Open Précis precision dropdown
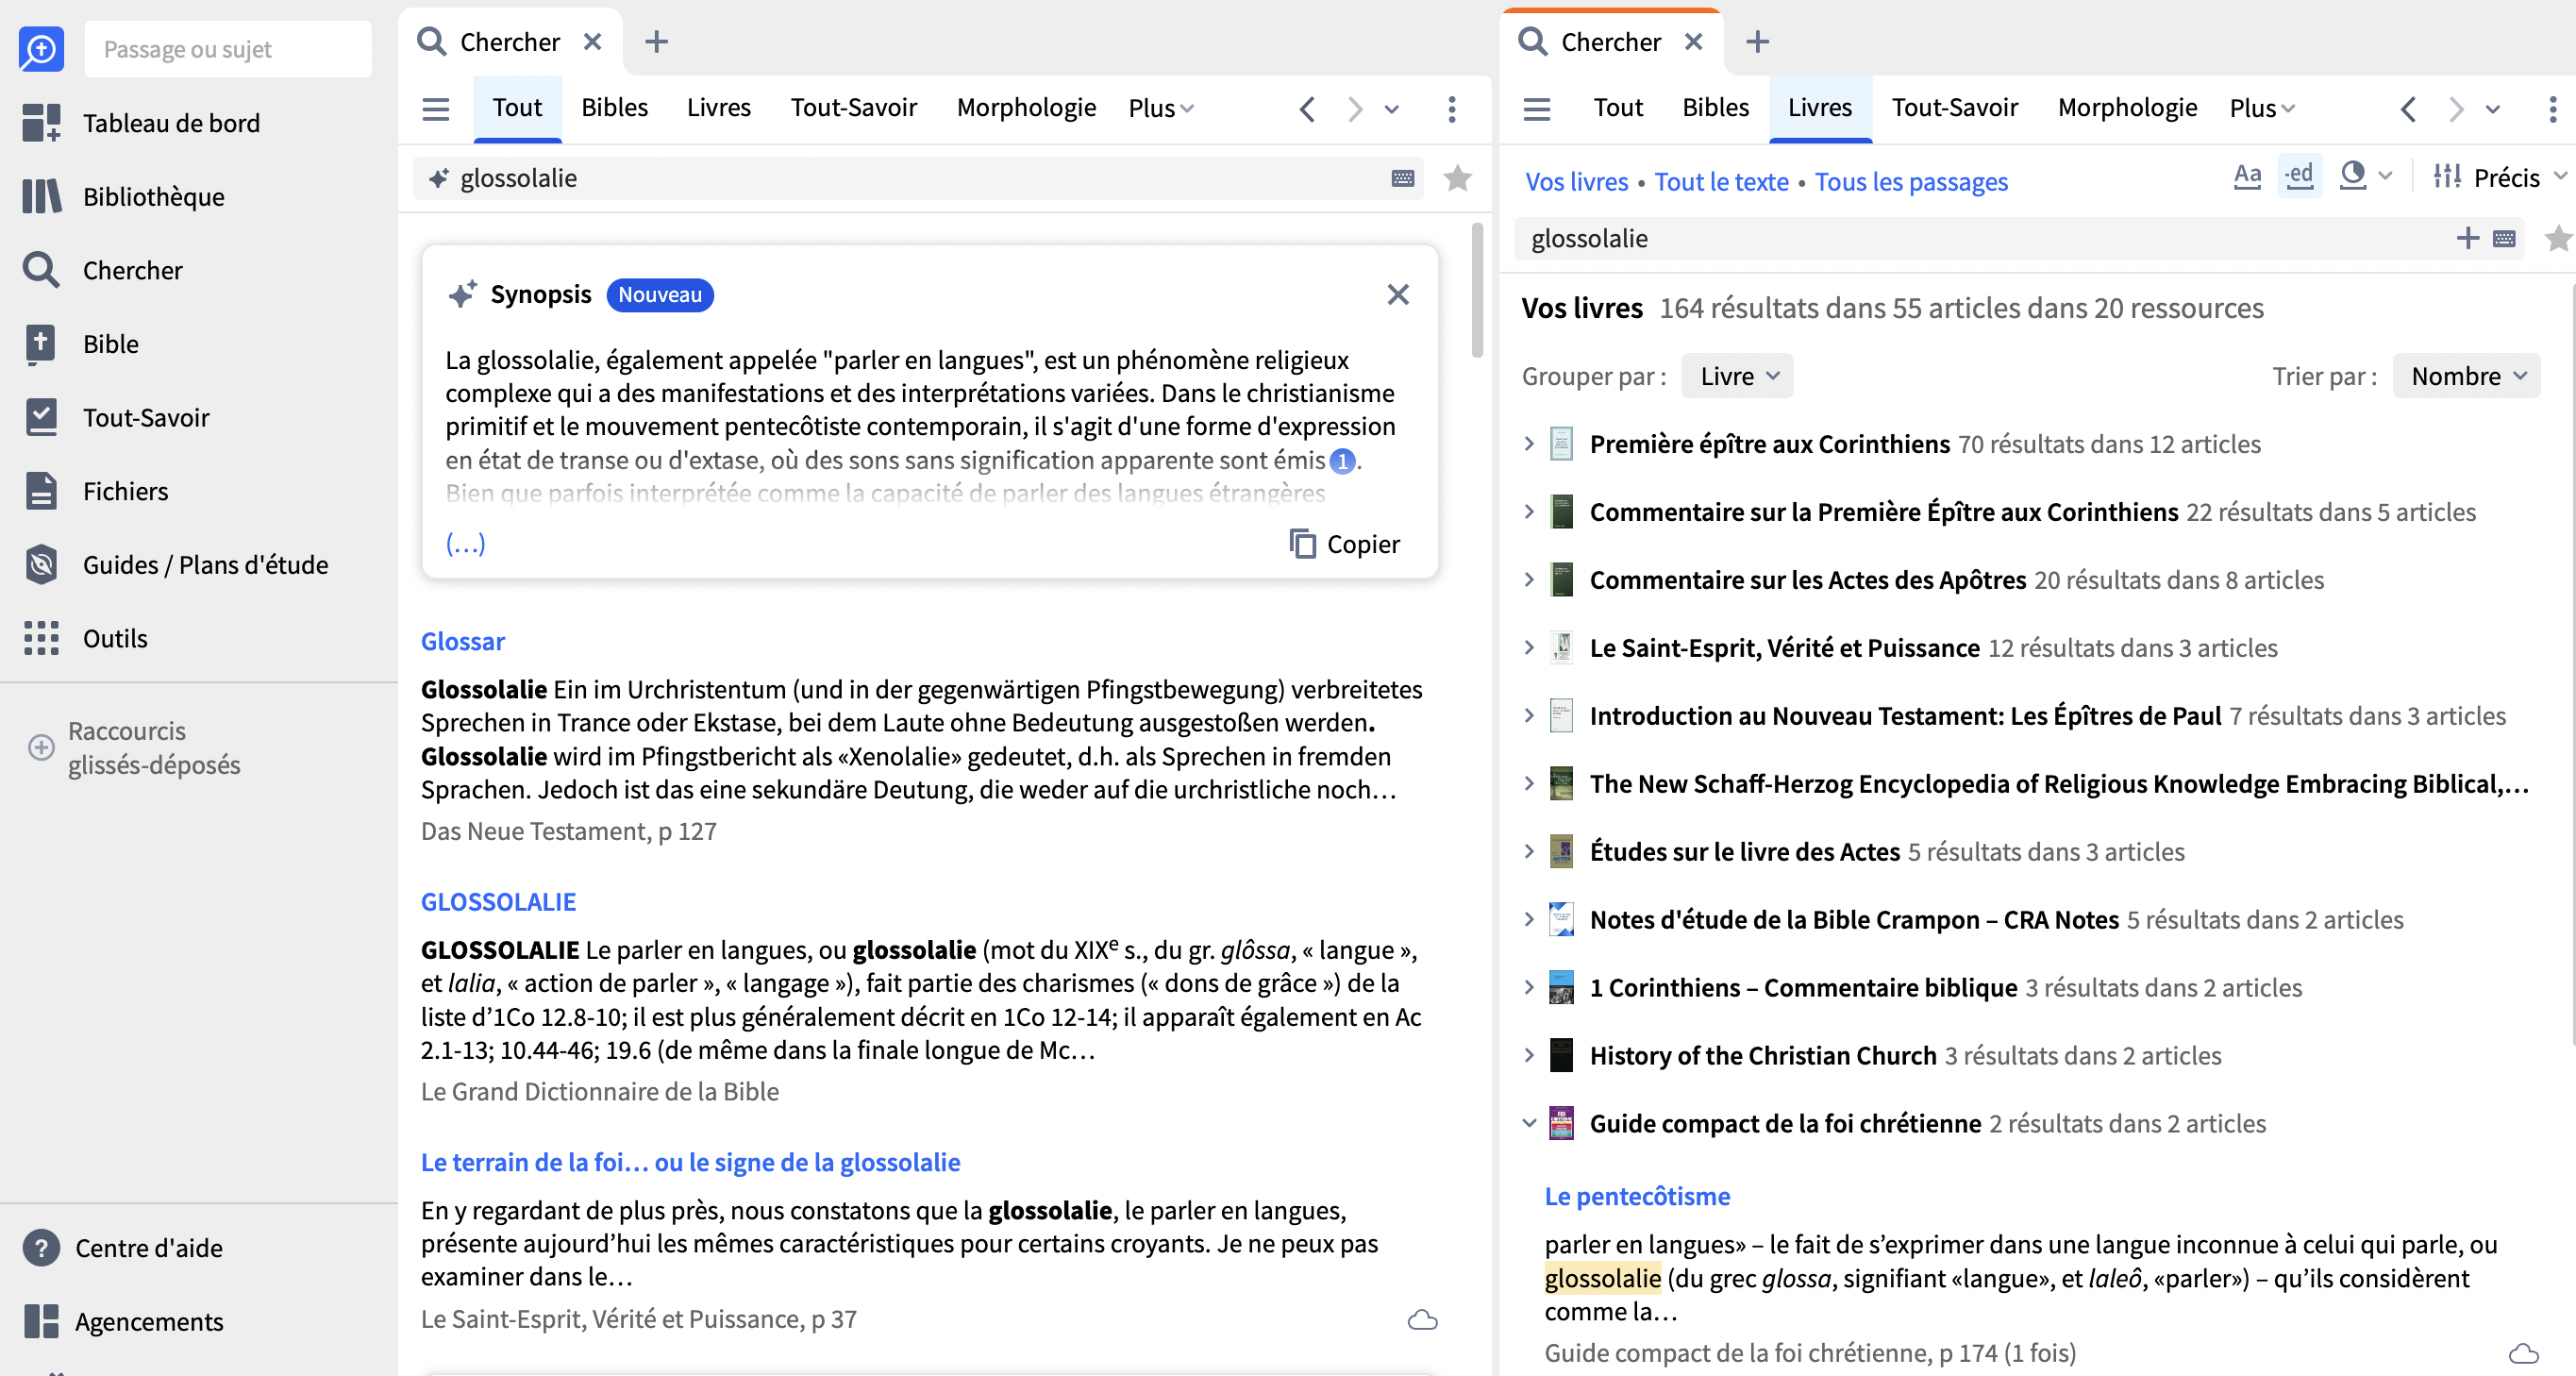Screen dimensions: 2576x1376 pyautogui.click(x=2501, y=177)
